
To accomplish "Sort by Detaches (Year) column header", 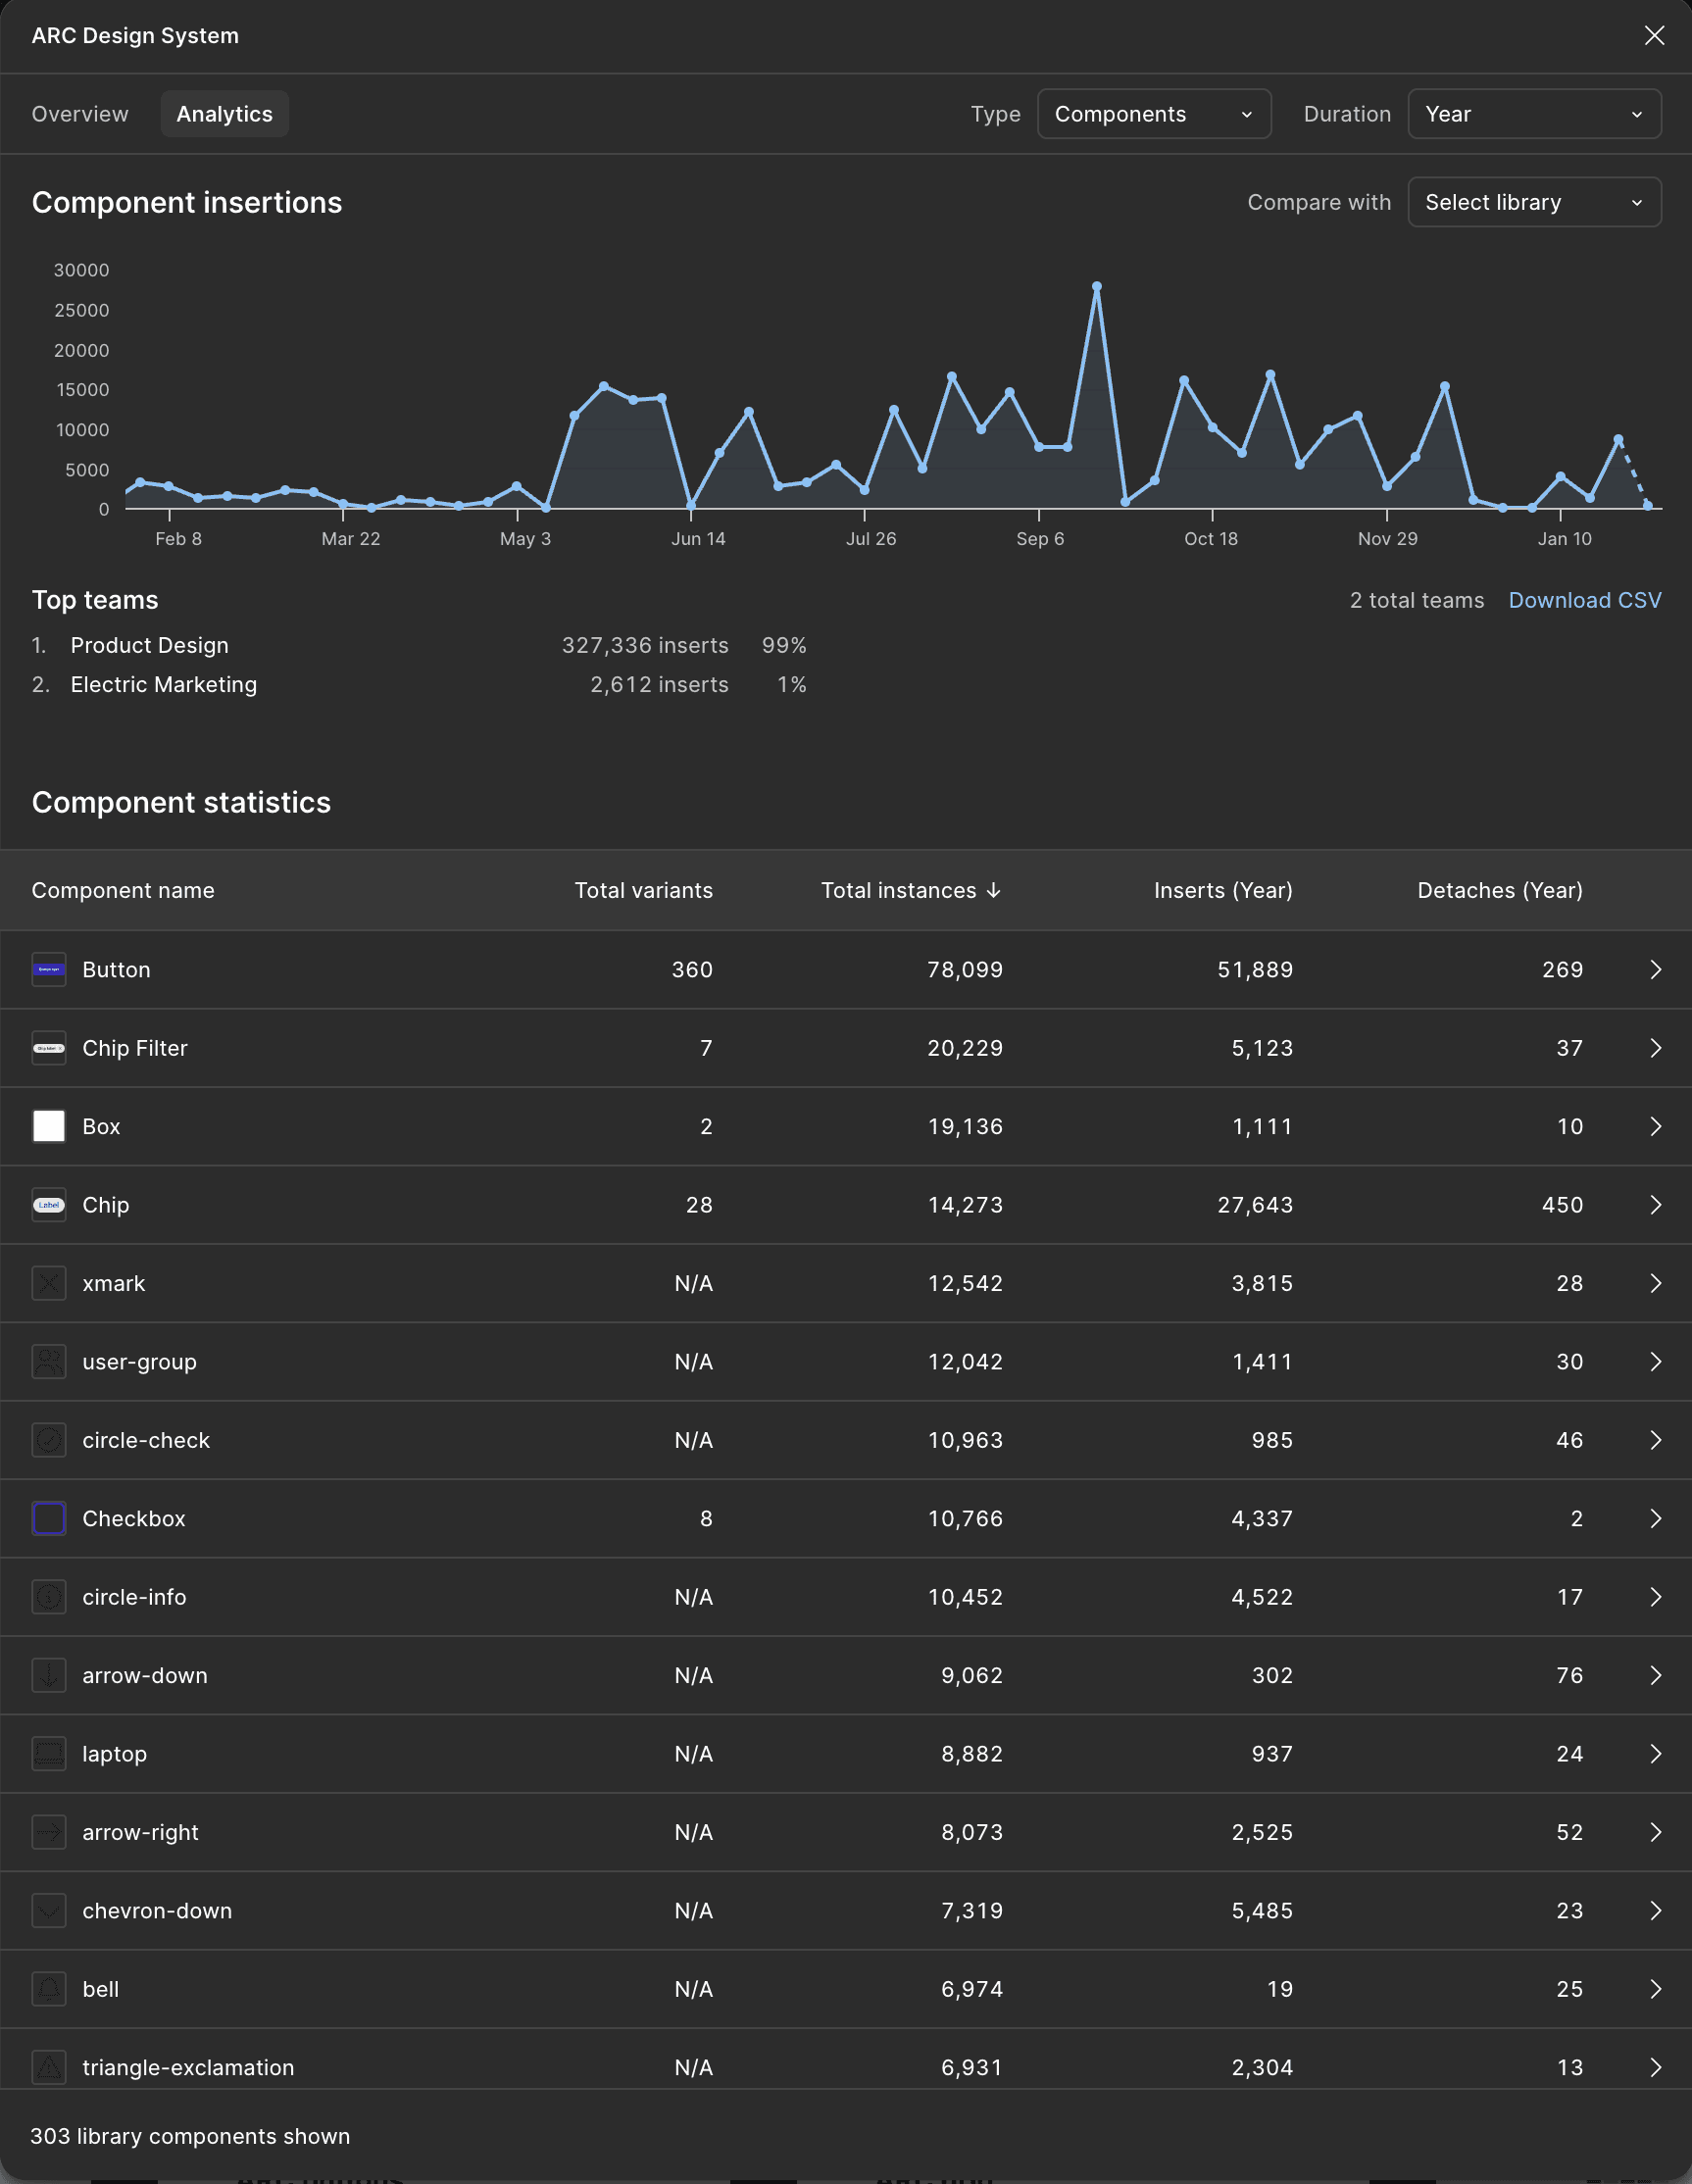I will pos(1499,890).
